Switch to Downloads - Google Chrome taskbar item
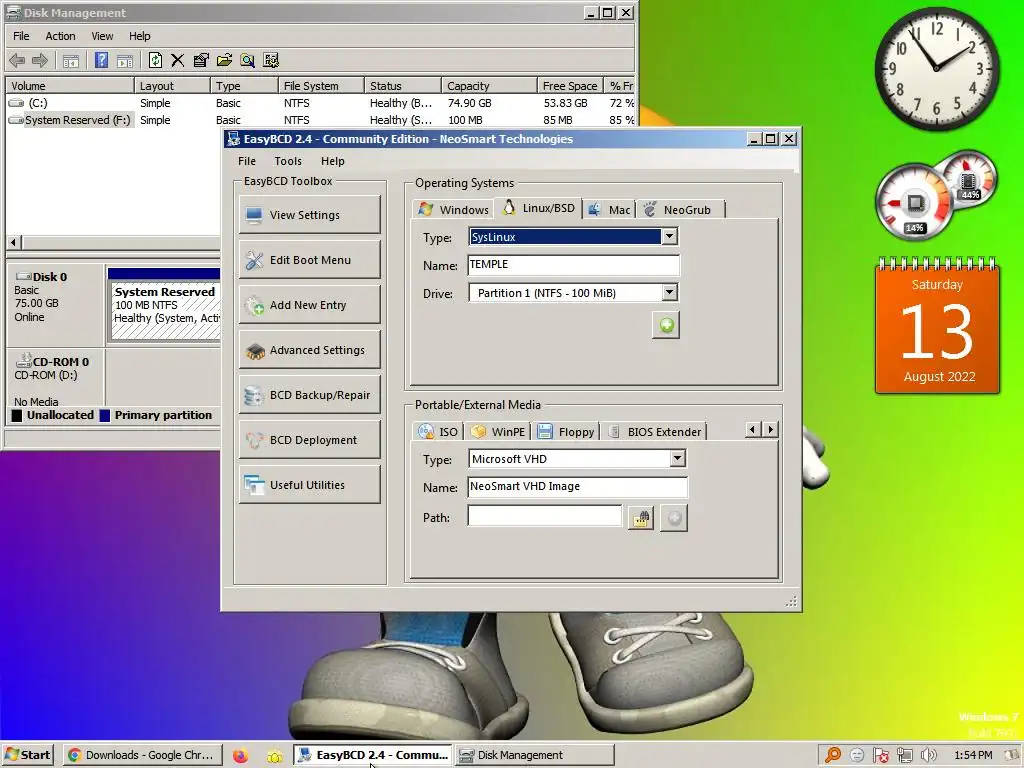1024x768 pixels. (x=142, y=755)
